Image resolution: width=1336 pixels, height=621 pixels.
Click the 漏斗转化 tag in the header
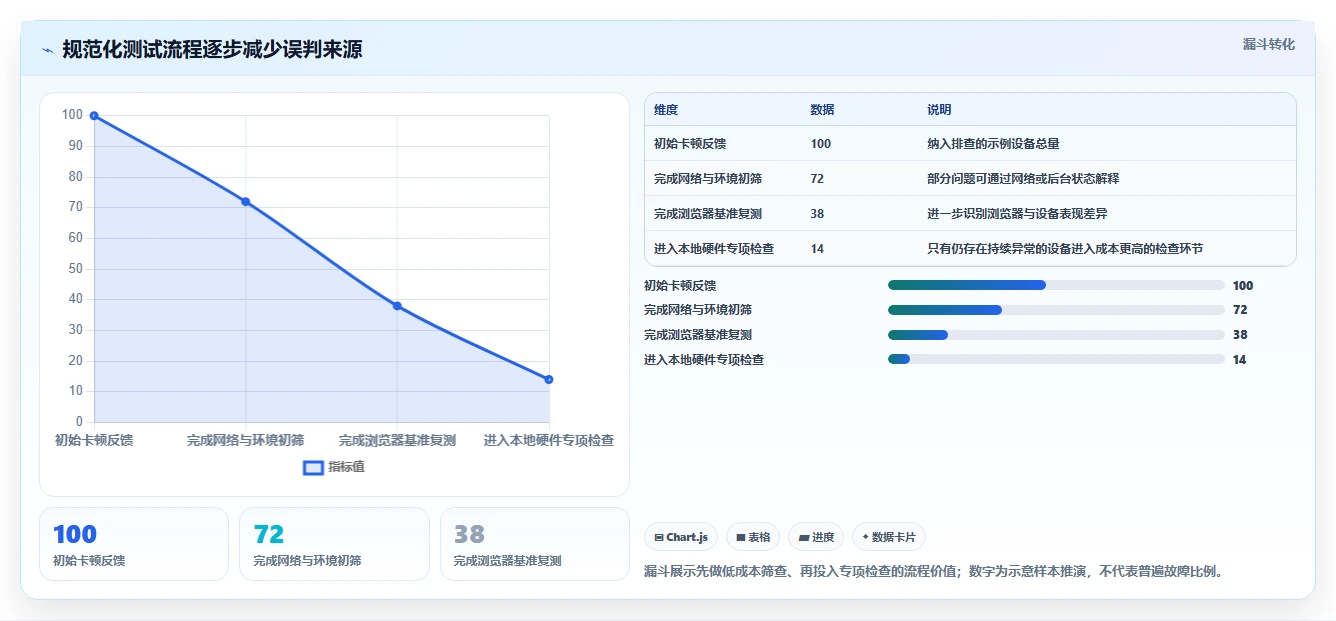click(x=1269, y=44)
